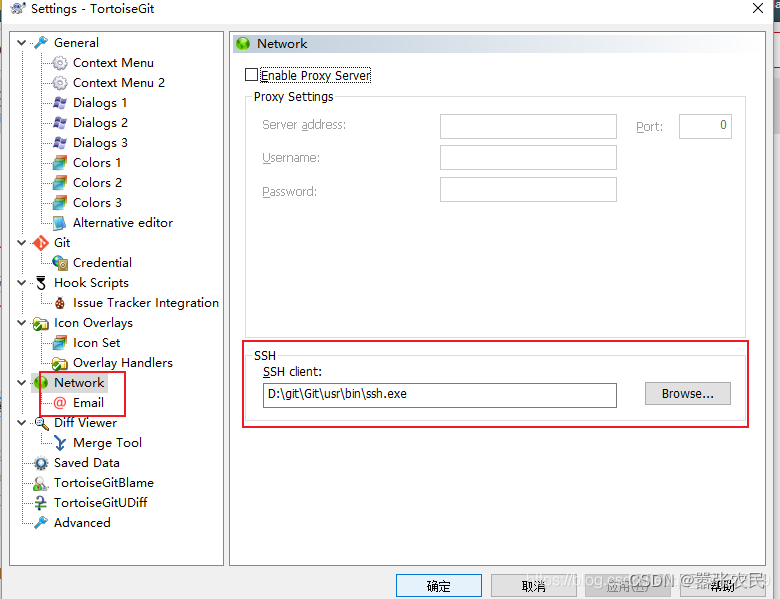Select the Advanced entry text
780x599 pixels.
click(x=82, y=522)
